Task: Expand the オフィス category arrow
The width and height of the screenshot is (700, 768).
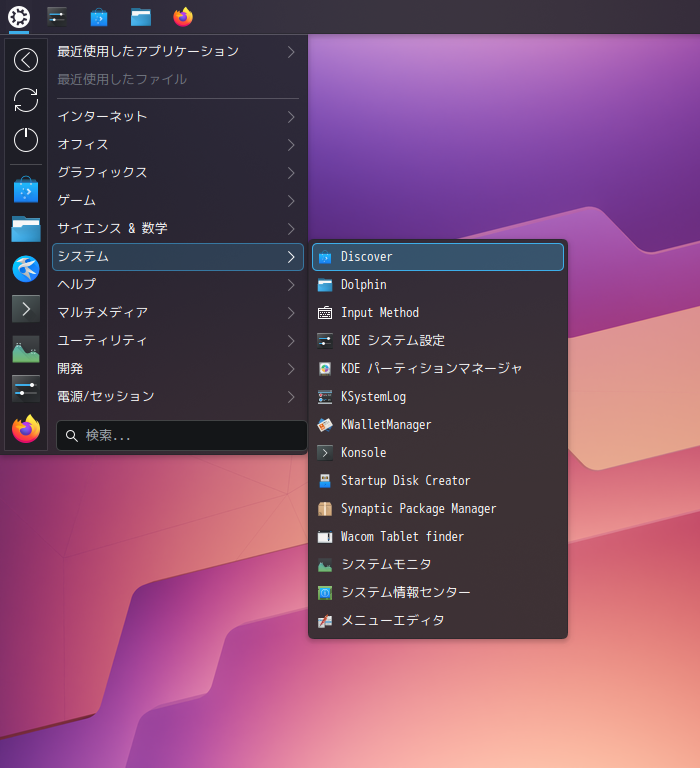Action: click(x=291, y=144)
